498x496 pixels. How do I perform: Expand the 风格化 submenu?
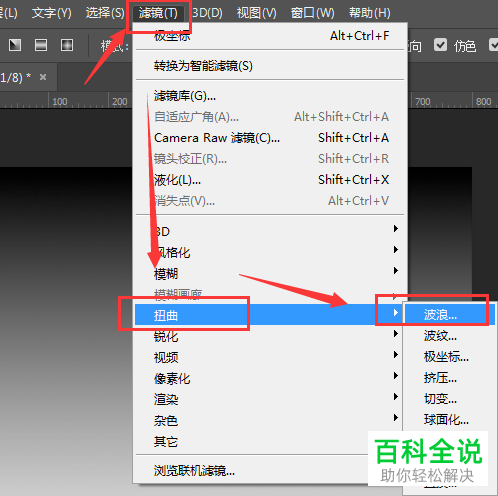pyautogui.click(x=270, y=252)
